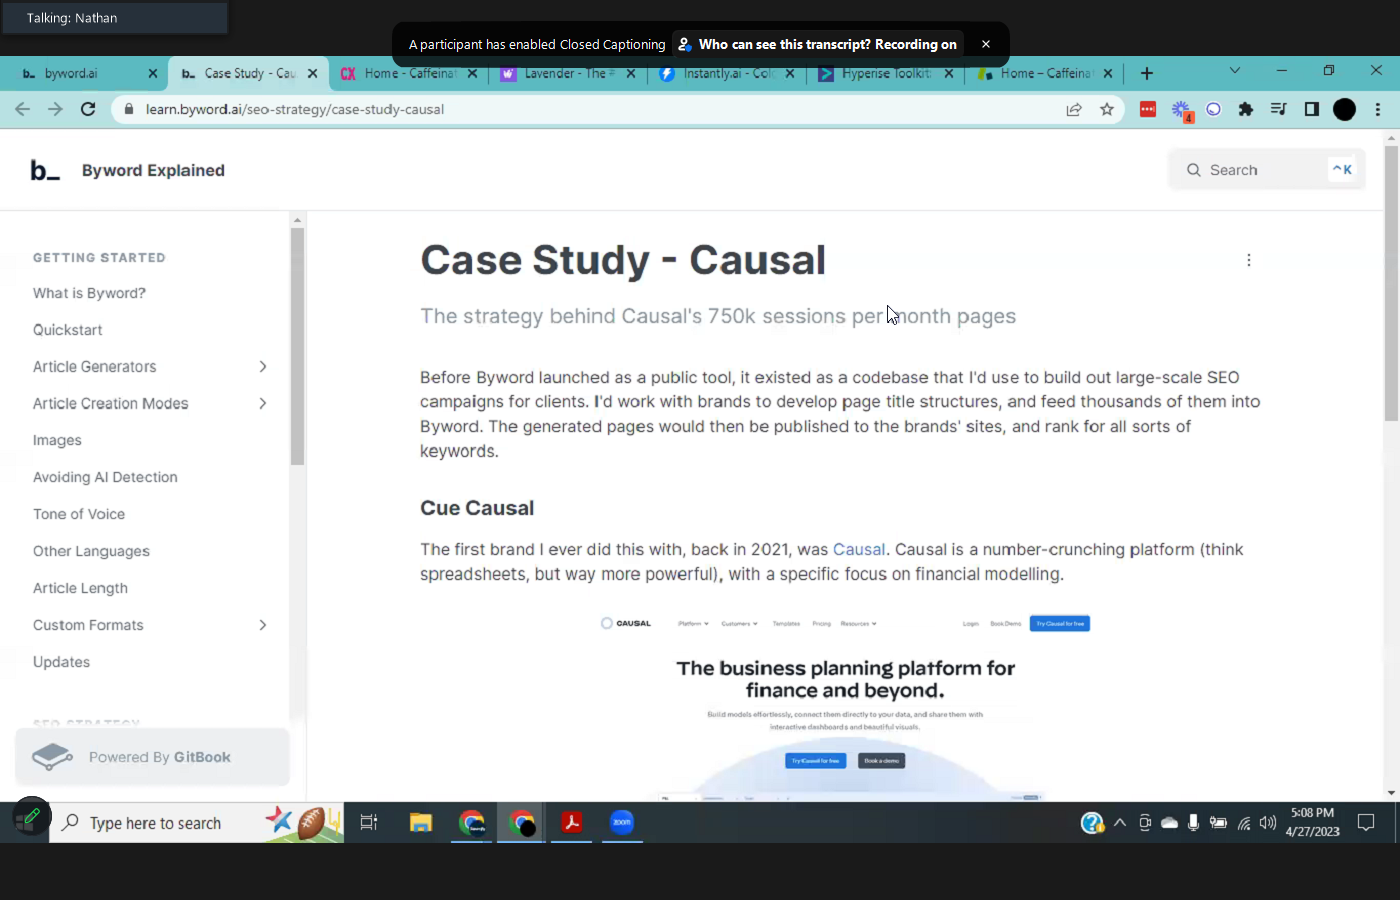The width and height of the screenshot is (1400, 900).
Task: Switch to the Instantly.ai tab
Action: point(725,73)
